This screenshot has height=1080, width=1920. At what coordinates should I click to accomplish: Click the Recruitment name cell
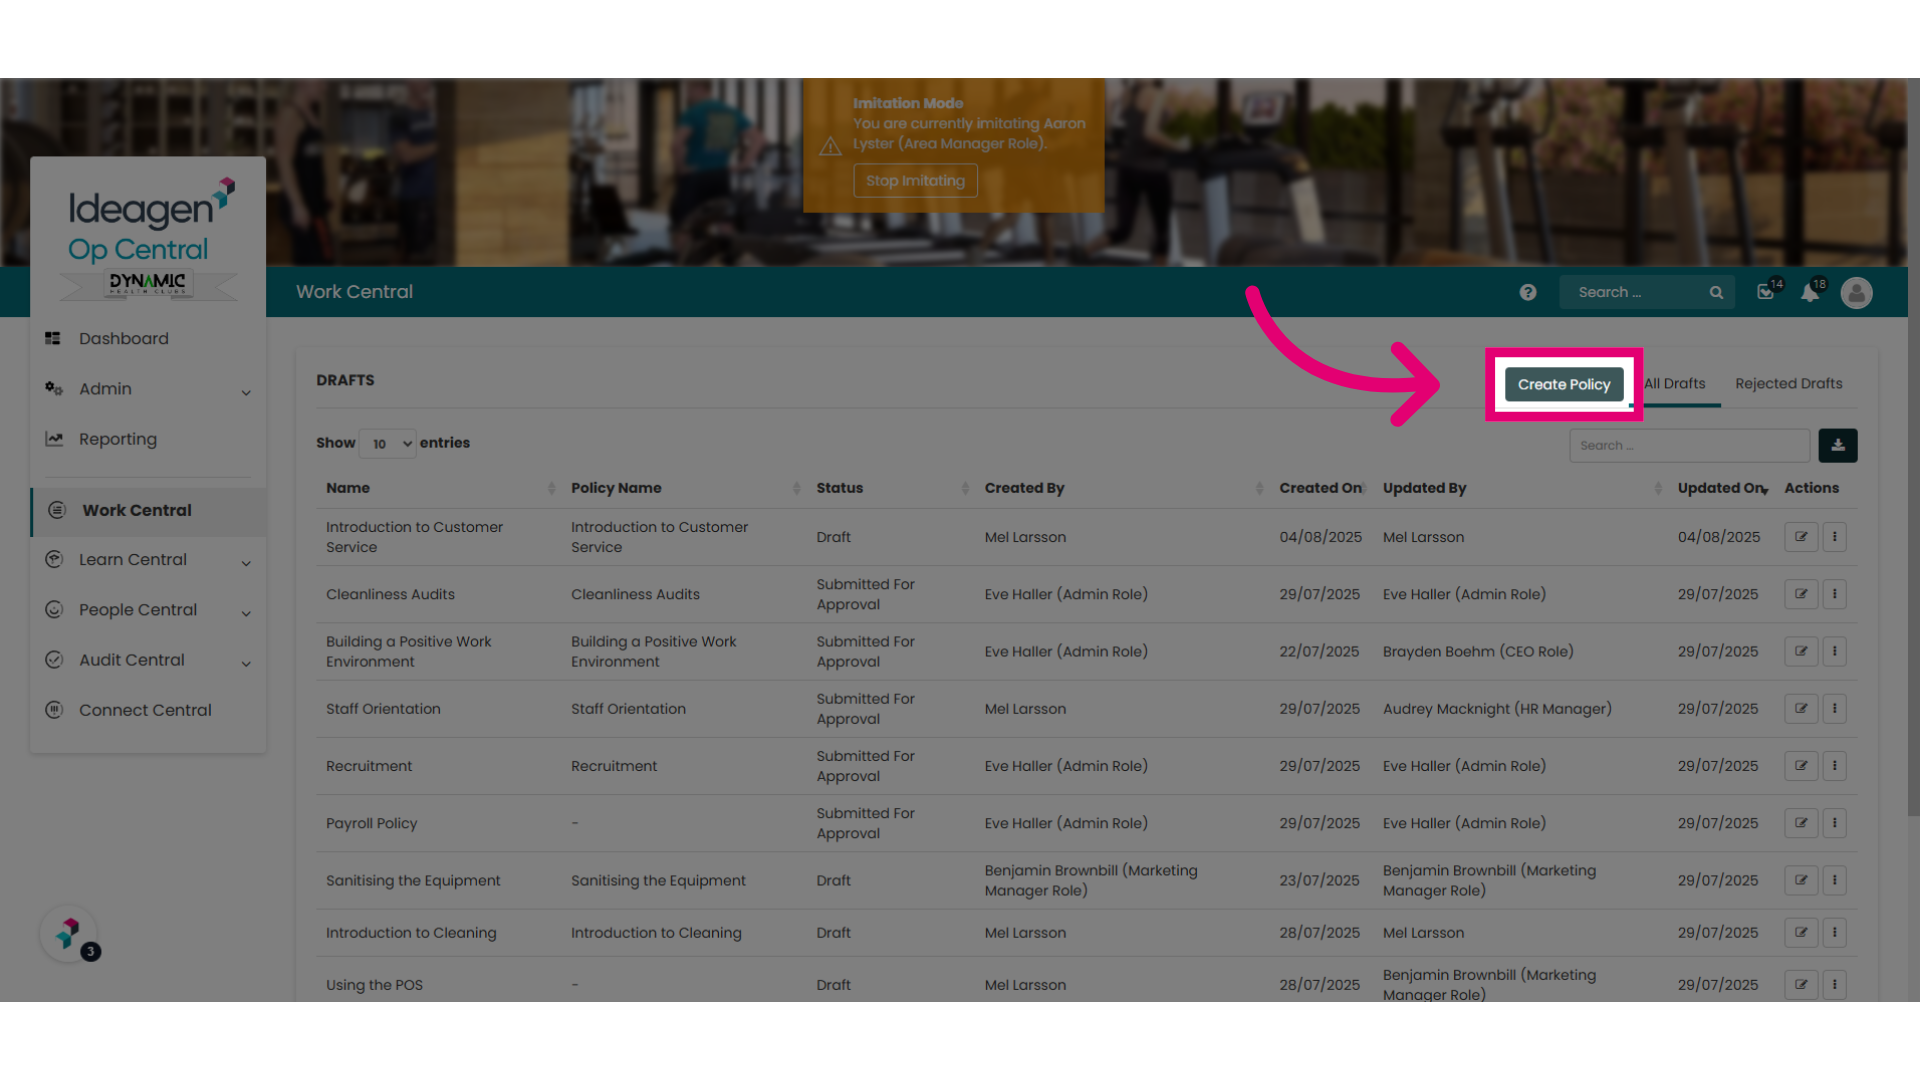[369, 766]
